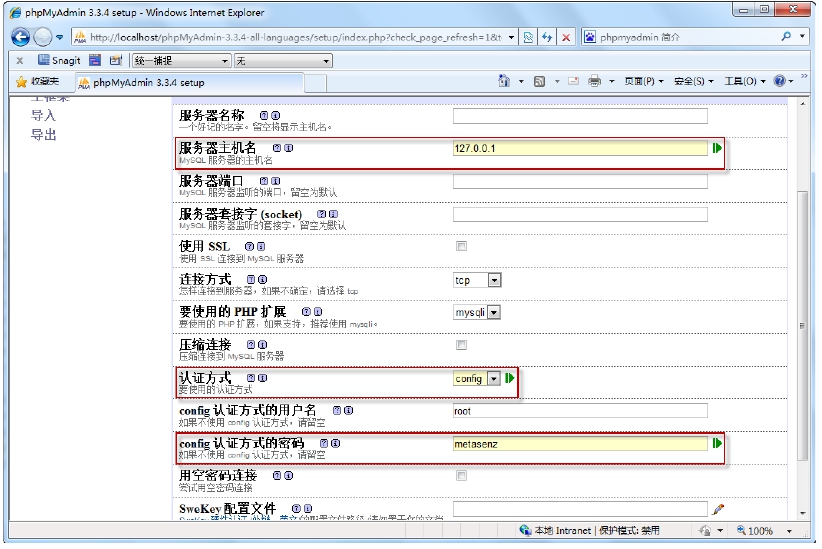Close the Snagit toolbar with X

point(19,61)
